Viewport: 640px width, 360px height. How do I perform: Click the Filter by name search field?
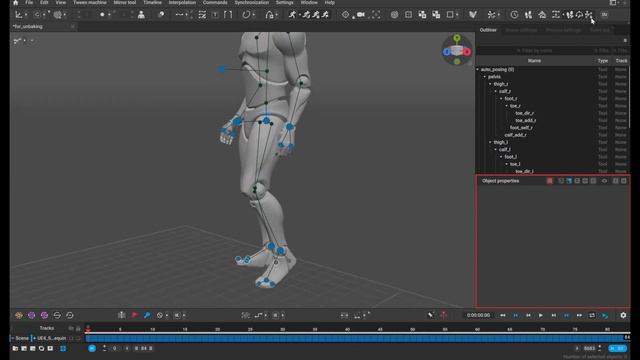(x=534, y=51)
